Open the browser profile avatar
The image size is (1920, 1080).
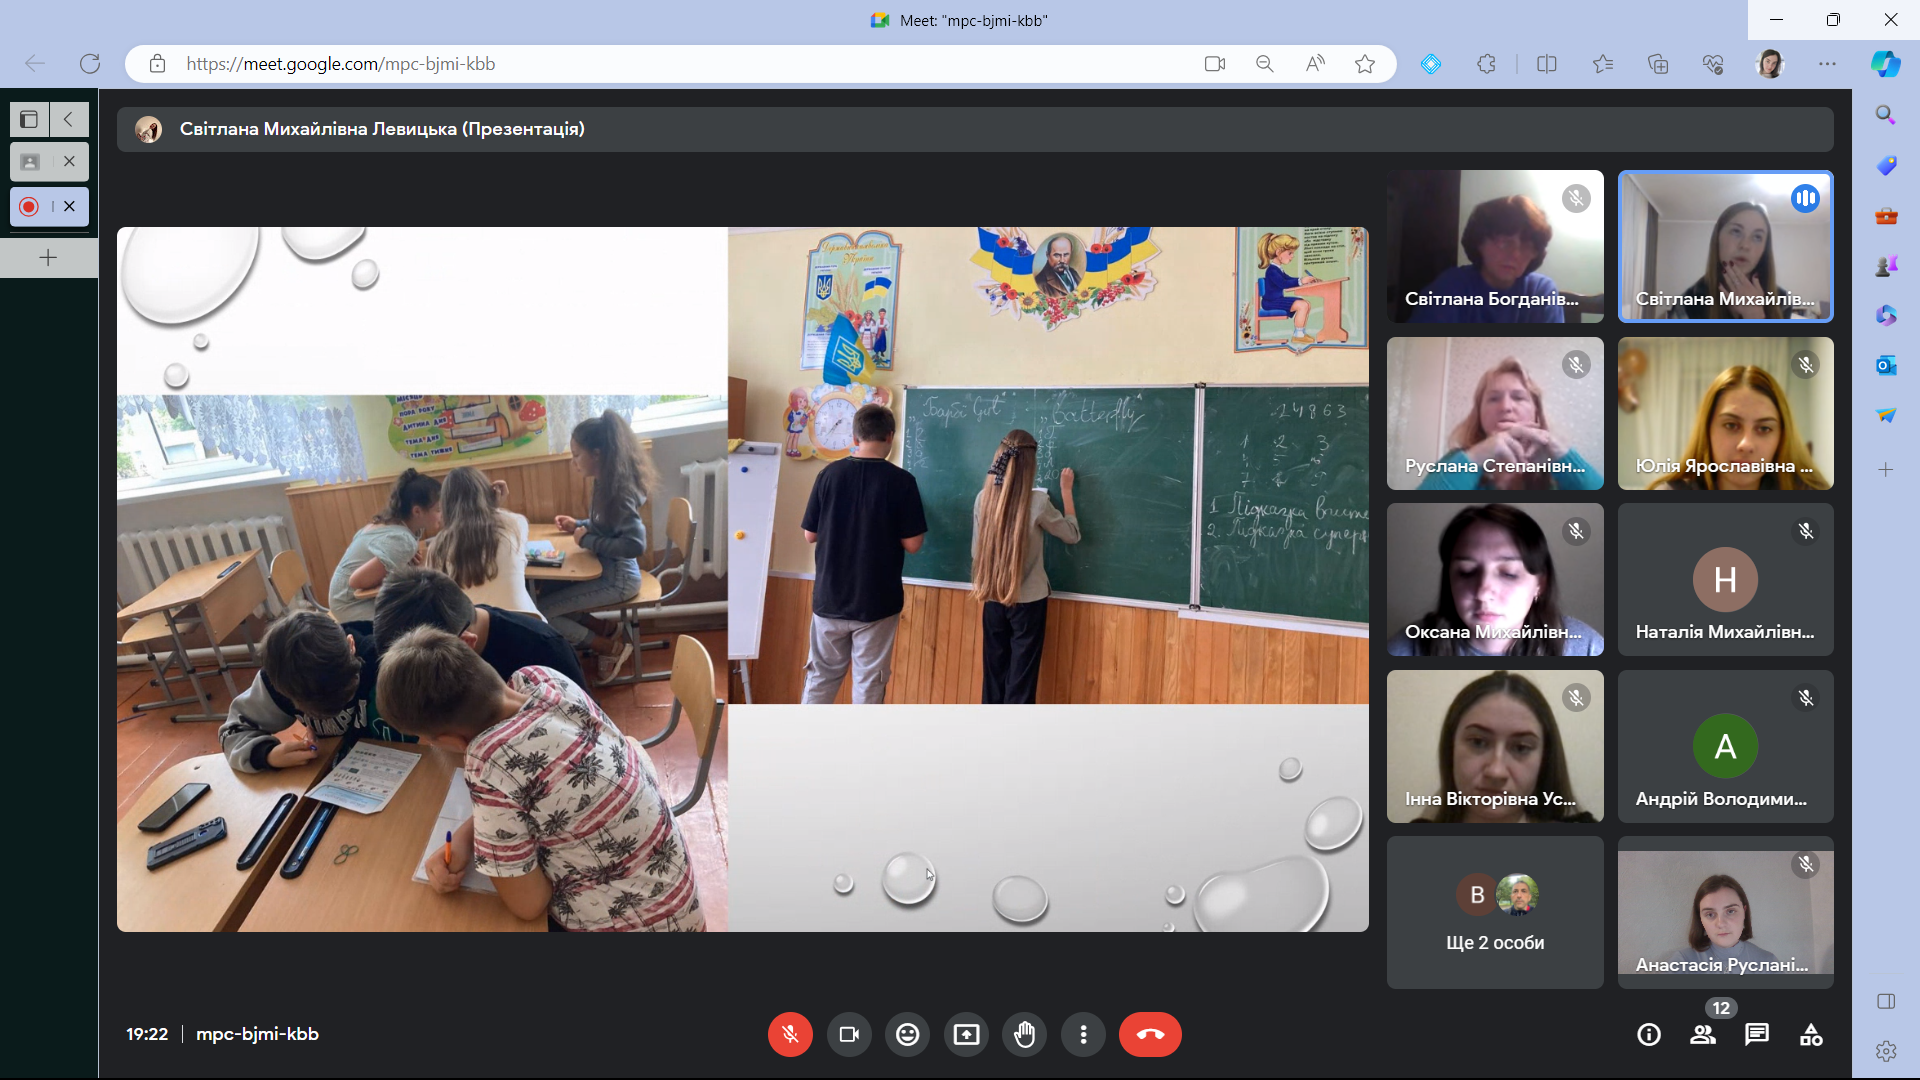coord(1770,64)
